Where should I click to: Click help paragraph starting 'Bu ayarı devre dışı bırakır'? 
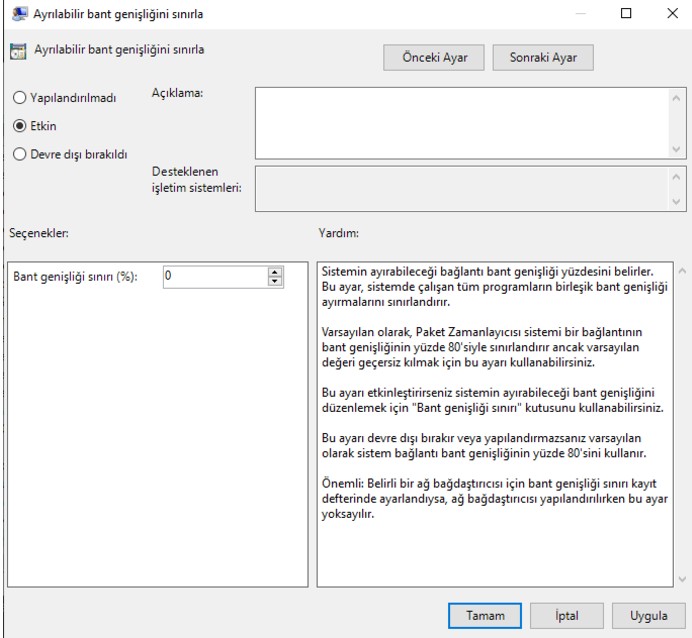pyautogui.click(x=484, y=446)
